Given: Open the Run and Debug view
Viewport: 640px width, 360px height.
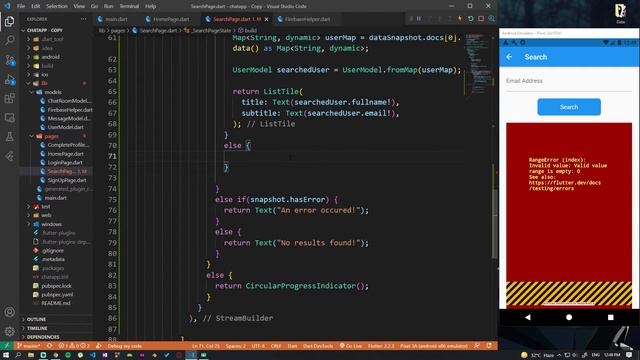Looking at the screenshot, I should [9, 80].
